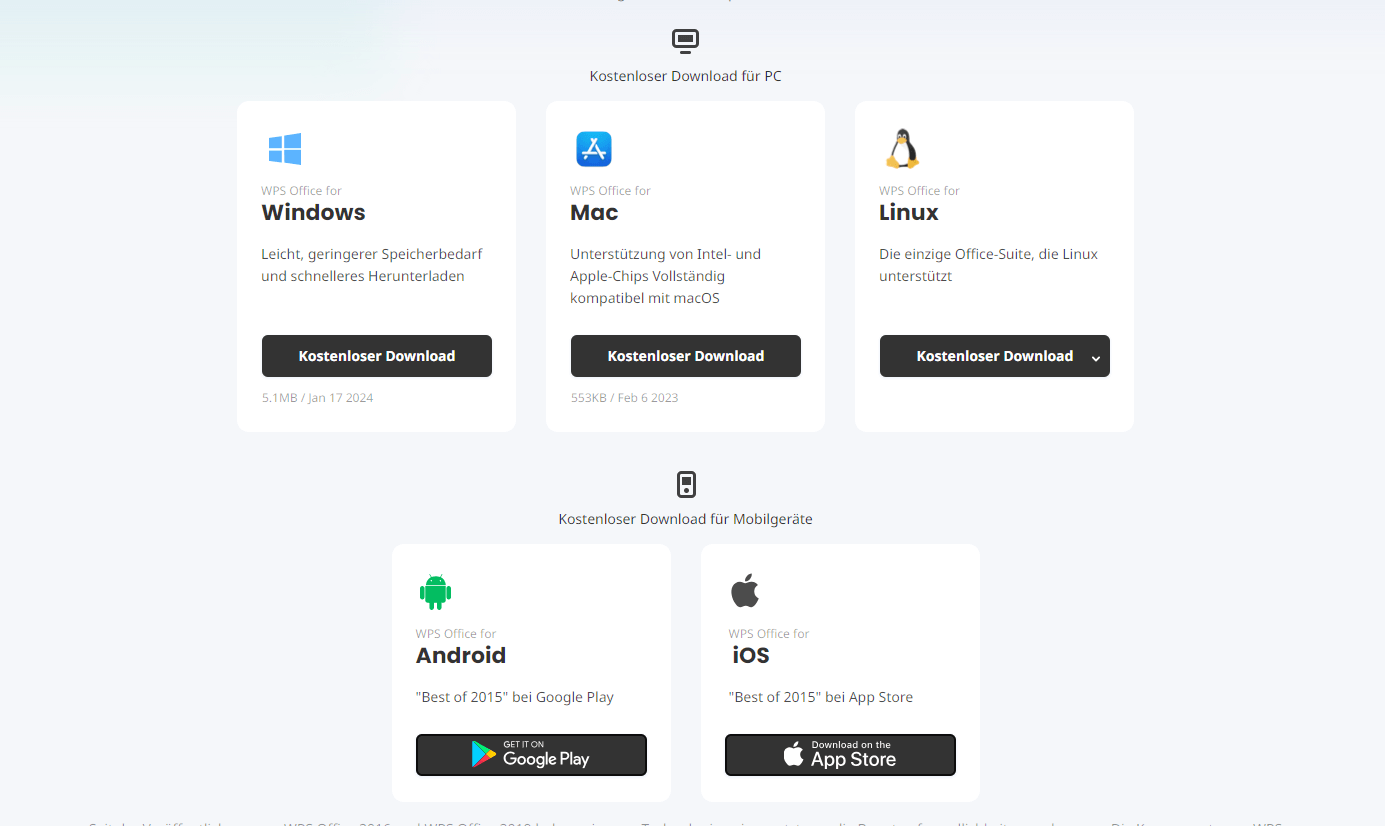Click the mobile device icon
Screen dimensions: 1385x826
pyautogui.click(x=685, y=485)
